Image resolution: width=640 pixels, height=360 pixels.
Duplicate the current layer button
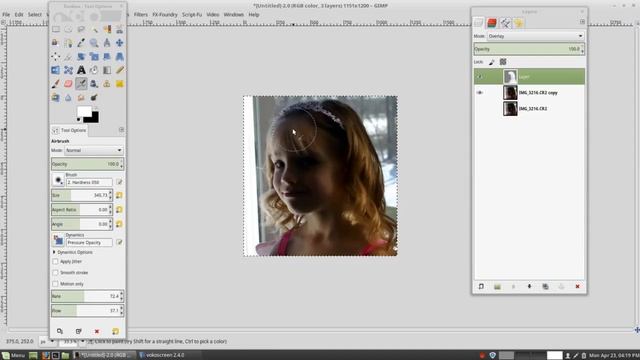coord(545,287)
